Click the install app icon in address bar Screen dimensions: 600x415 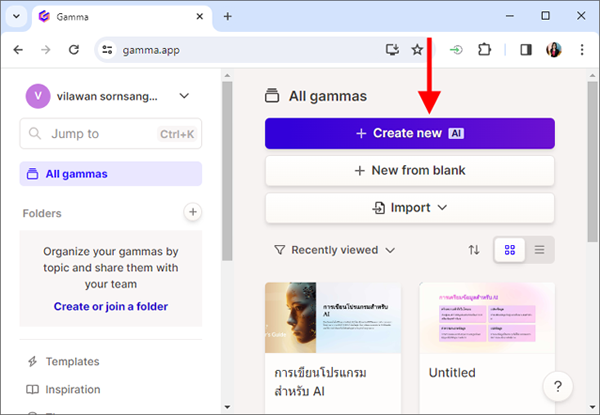click(392, 50)
